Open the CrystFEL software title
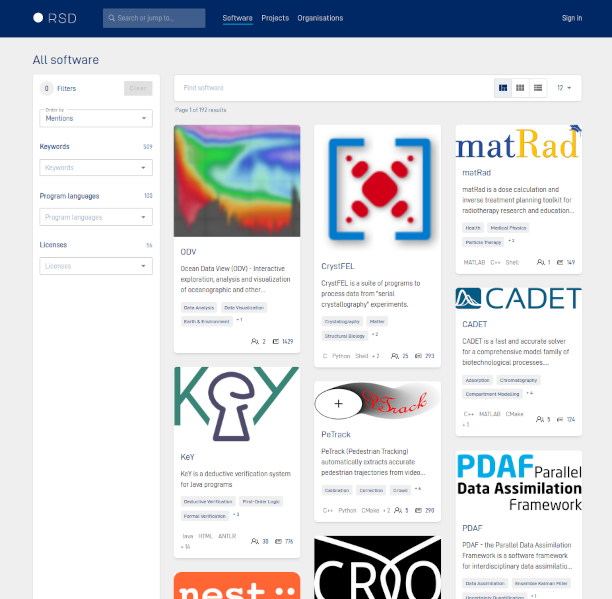Screen dimensions: 612x599 (338, 266)
